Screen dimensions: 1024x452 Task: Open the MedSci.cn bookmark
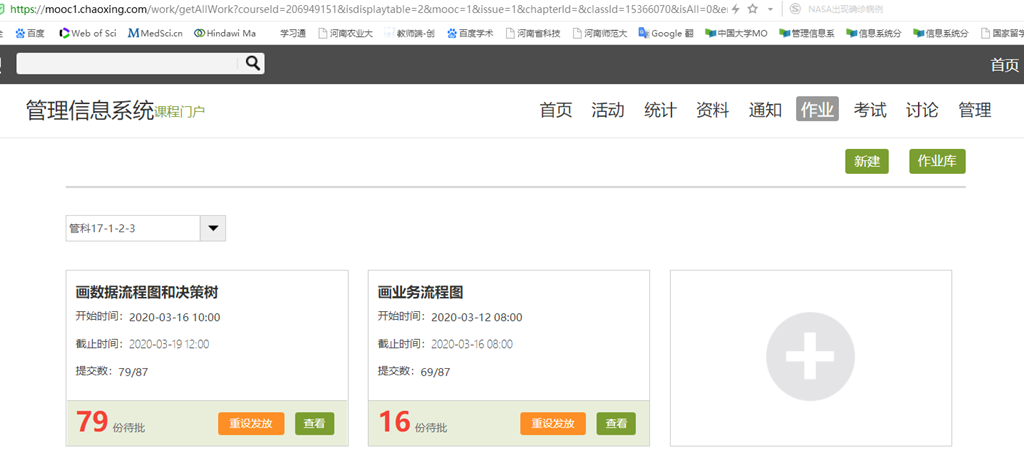coord(156,33)
